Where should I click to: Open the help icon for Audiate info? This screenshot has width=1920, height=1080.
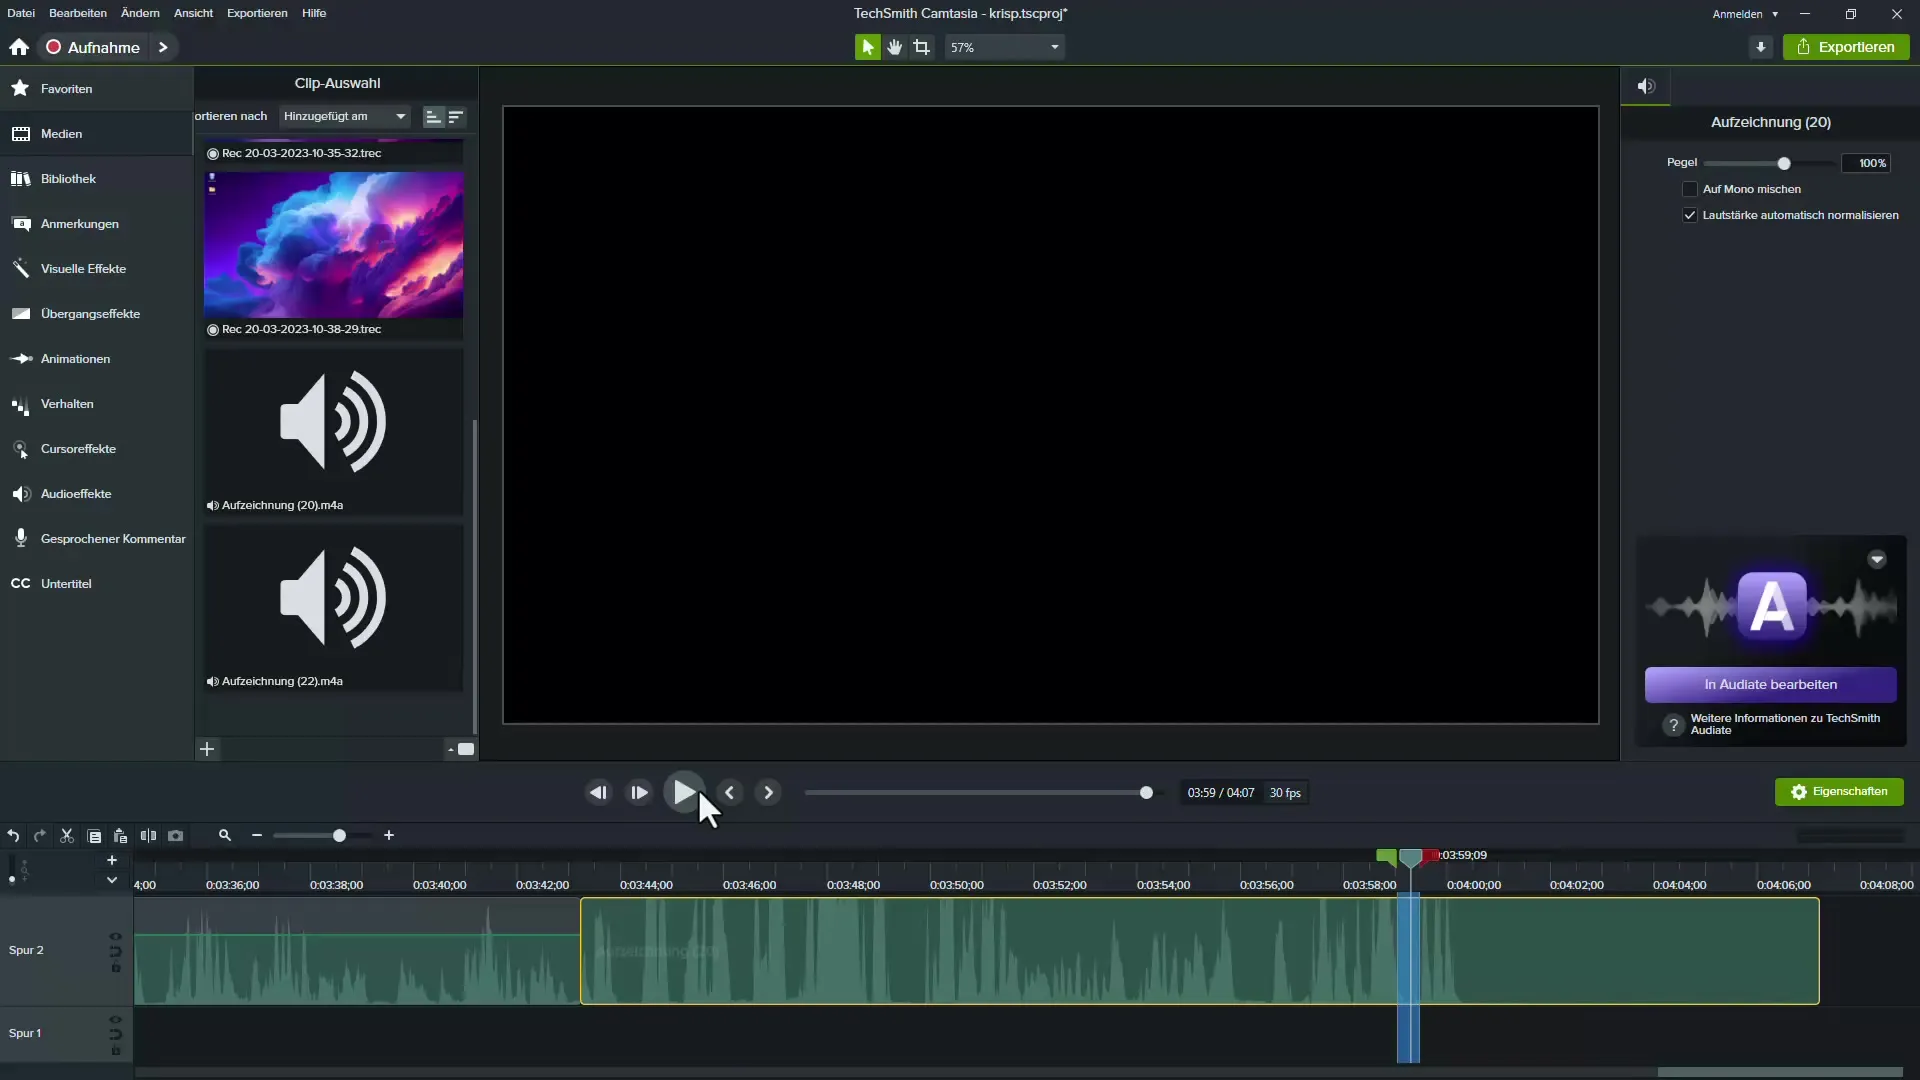click(1674, 725)
